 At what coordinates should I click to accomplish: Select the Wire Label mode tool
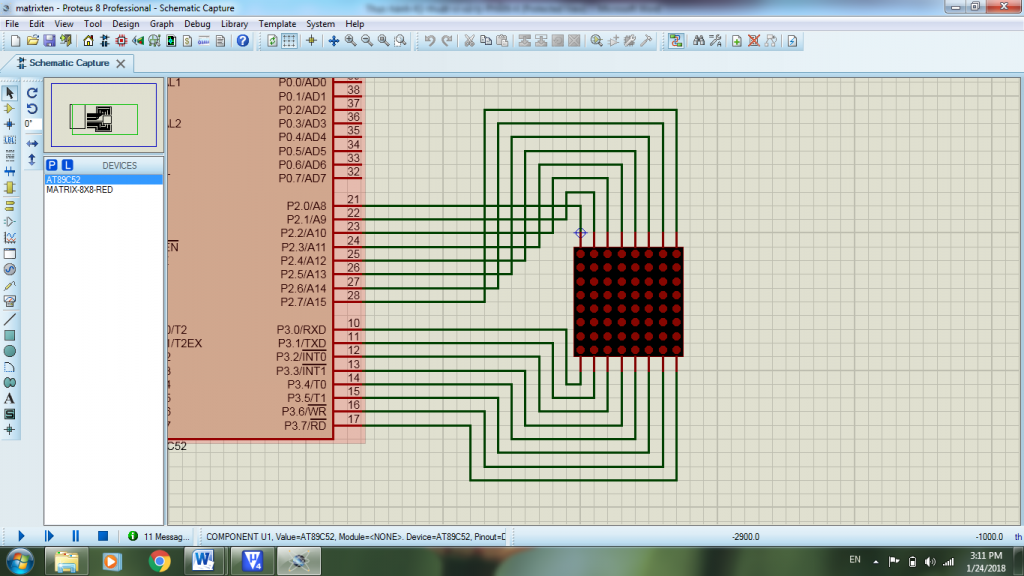(10, 140)
